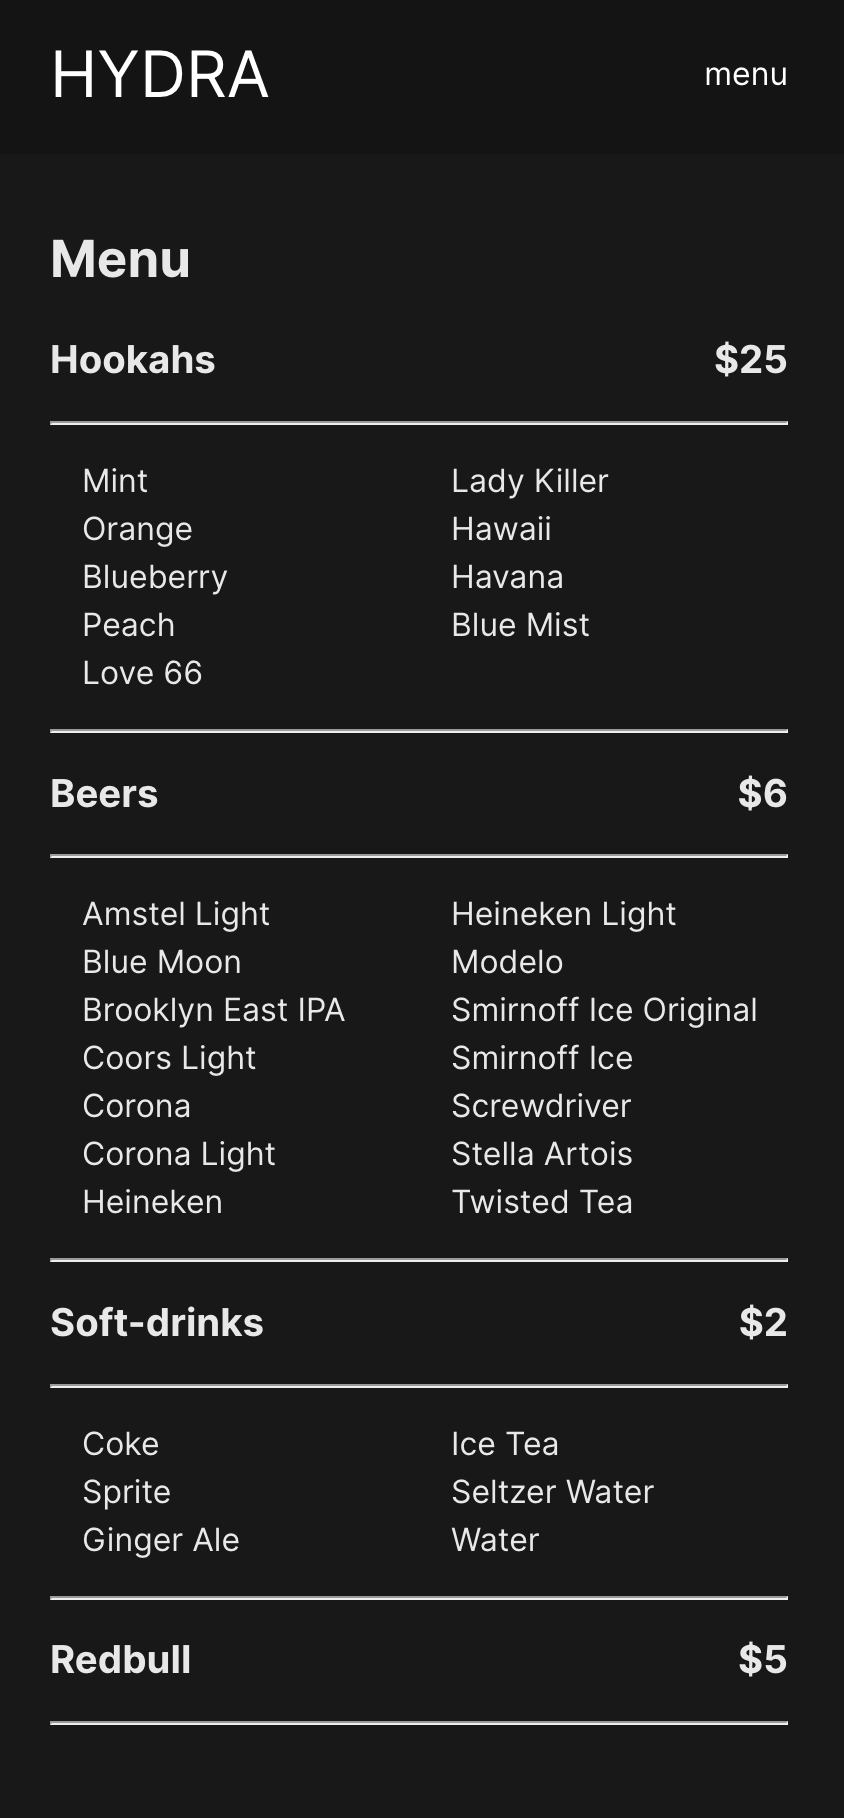
Task: Click the Mint hookah flavor
Action: click(115, 481)
